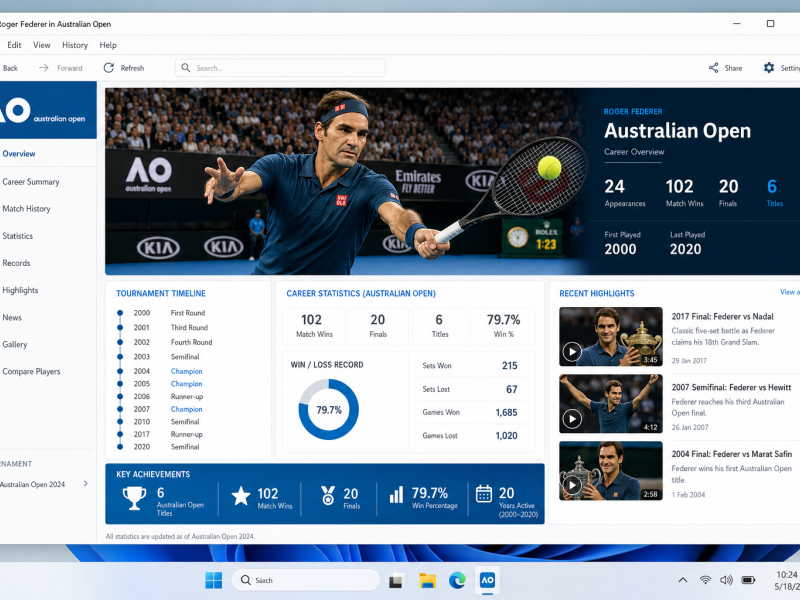Click the battery tray icon
800x600 pixels.
point(748,580)
